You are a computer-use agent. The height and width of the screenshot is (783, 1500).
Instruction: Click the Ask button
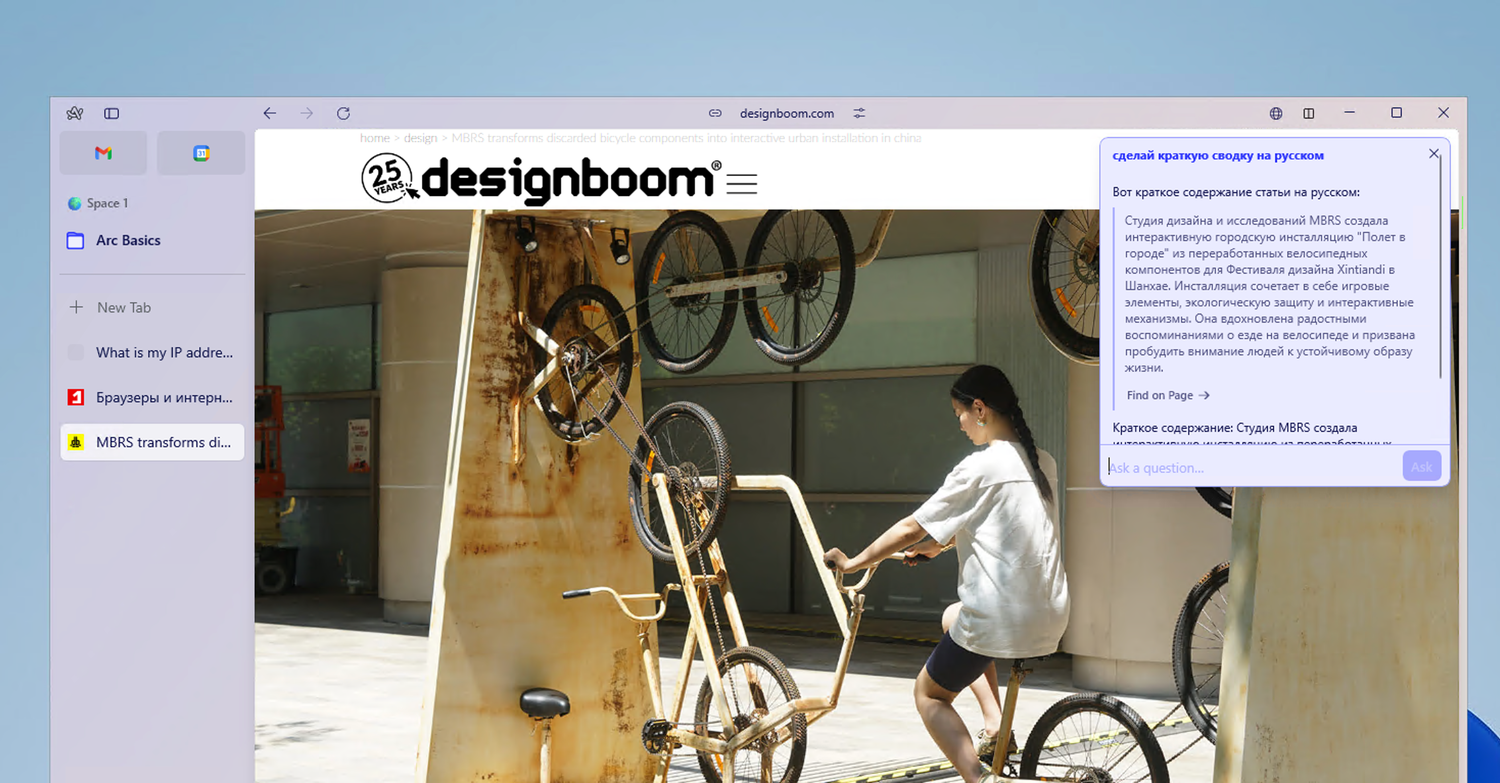point(1422,467)
